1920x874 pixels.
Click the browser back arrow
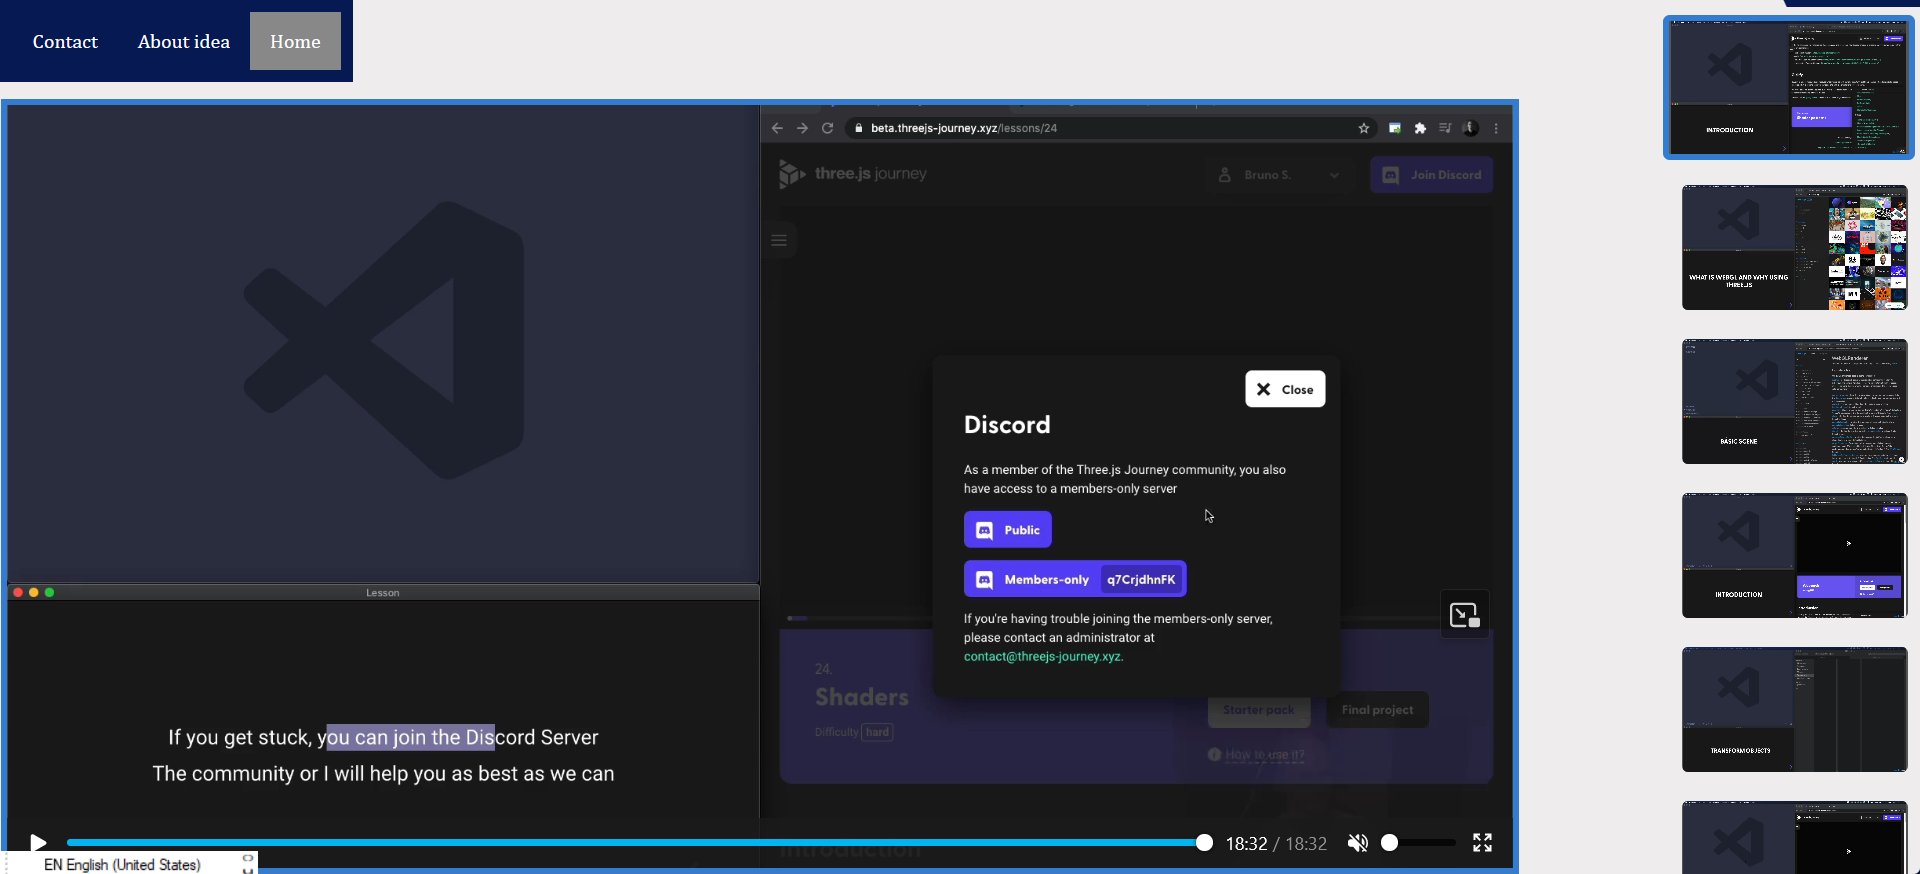point(777,128)
